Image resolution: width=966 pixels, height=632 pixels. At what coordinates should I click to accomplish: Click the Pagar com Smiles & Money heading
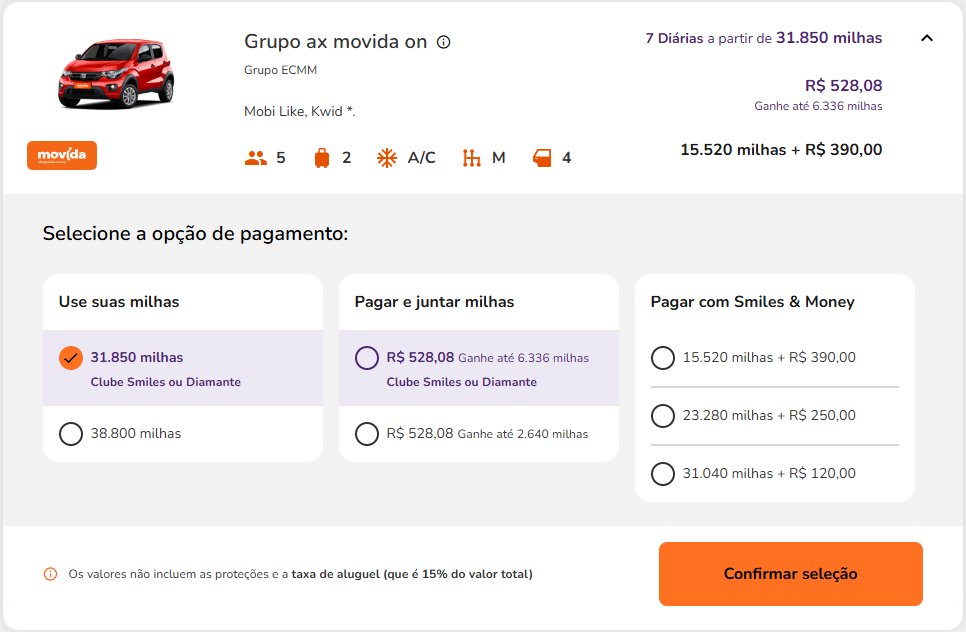click(752, 302)
